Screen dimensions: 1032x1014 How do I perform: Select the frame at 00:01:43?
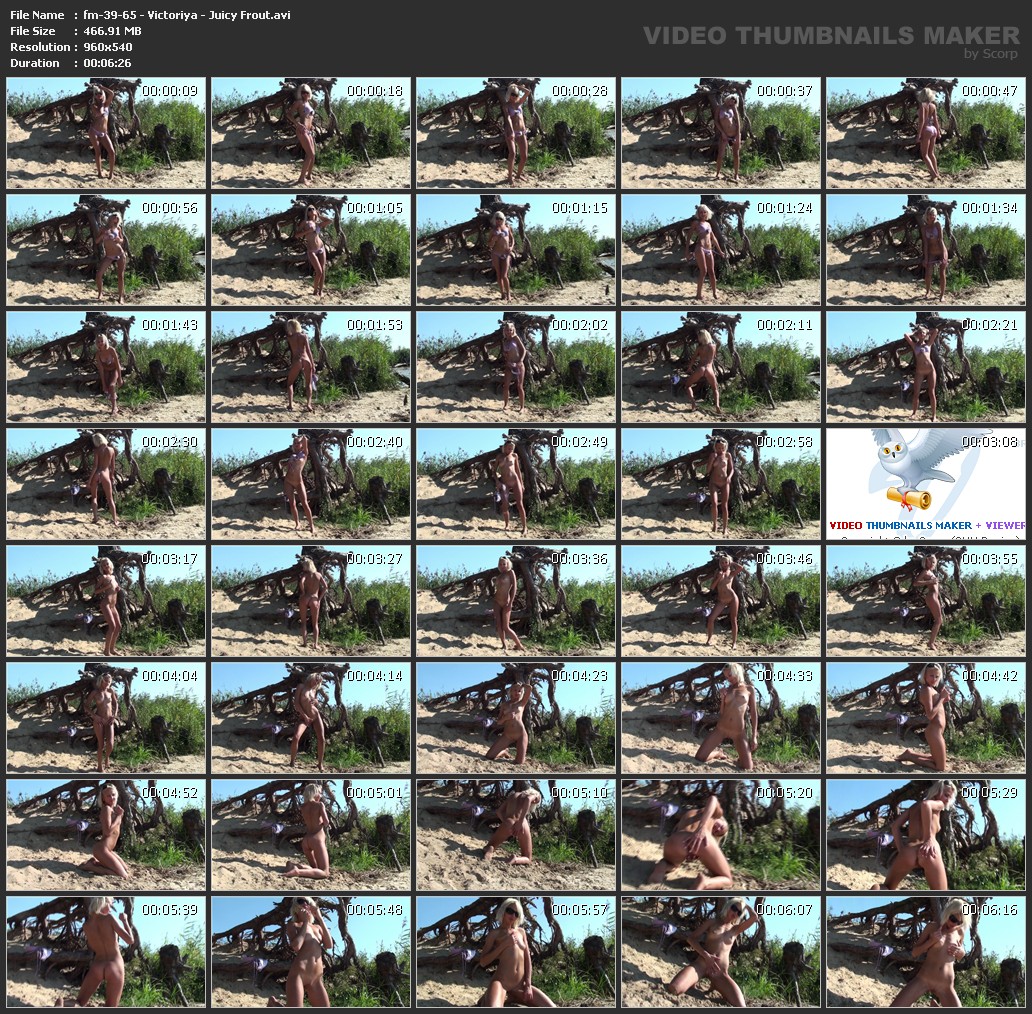106,367
